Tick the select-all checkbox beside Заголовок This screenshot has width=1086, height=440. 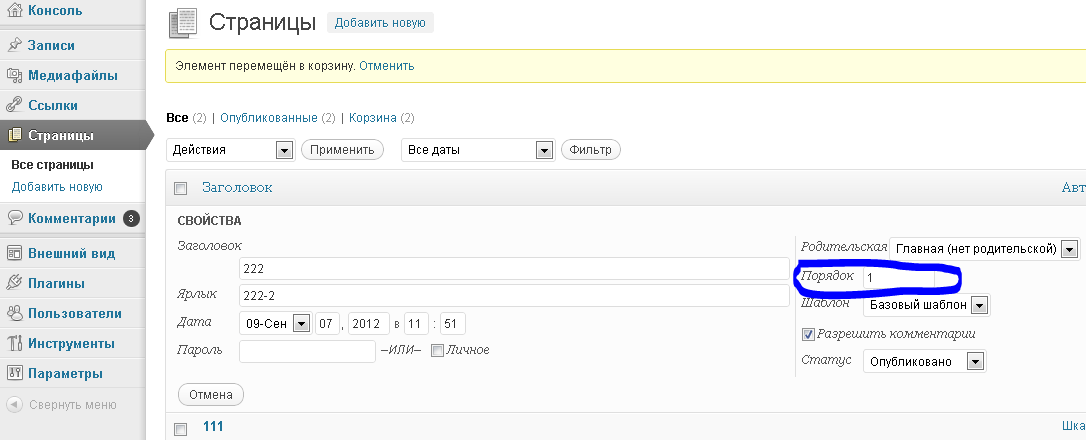pos(181,188)
